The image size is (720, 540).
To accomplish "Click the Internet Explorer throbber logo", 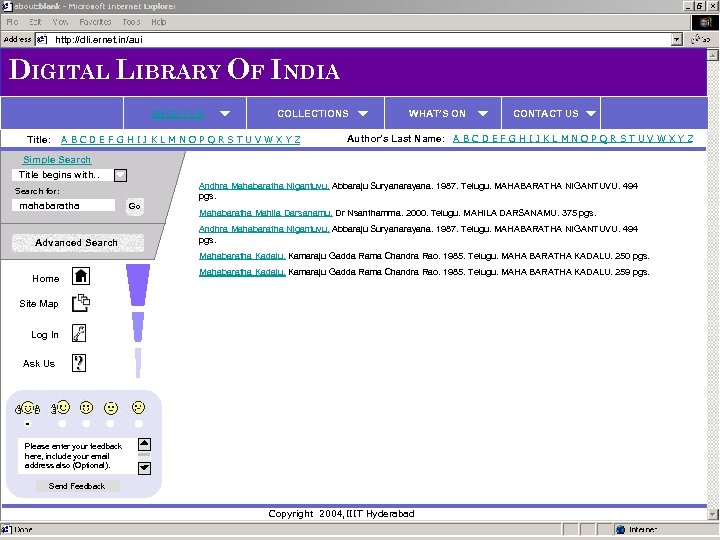I will click(x=705, y=22).
